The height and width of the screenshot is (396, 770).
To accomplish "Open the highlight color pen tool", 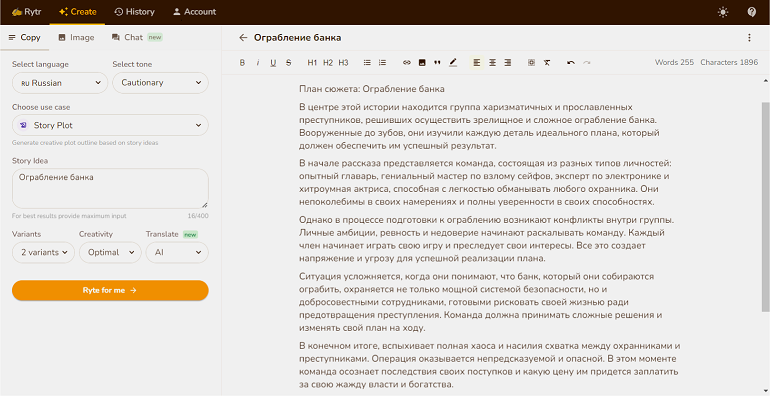I will (x=453, y=62).
